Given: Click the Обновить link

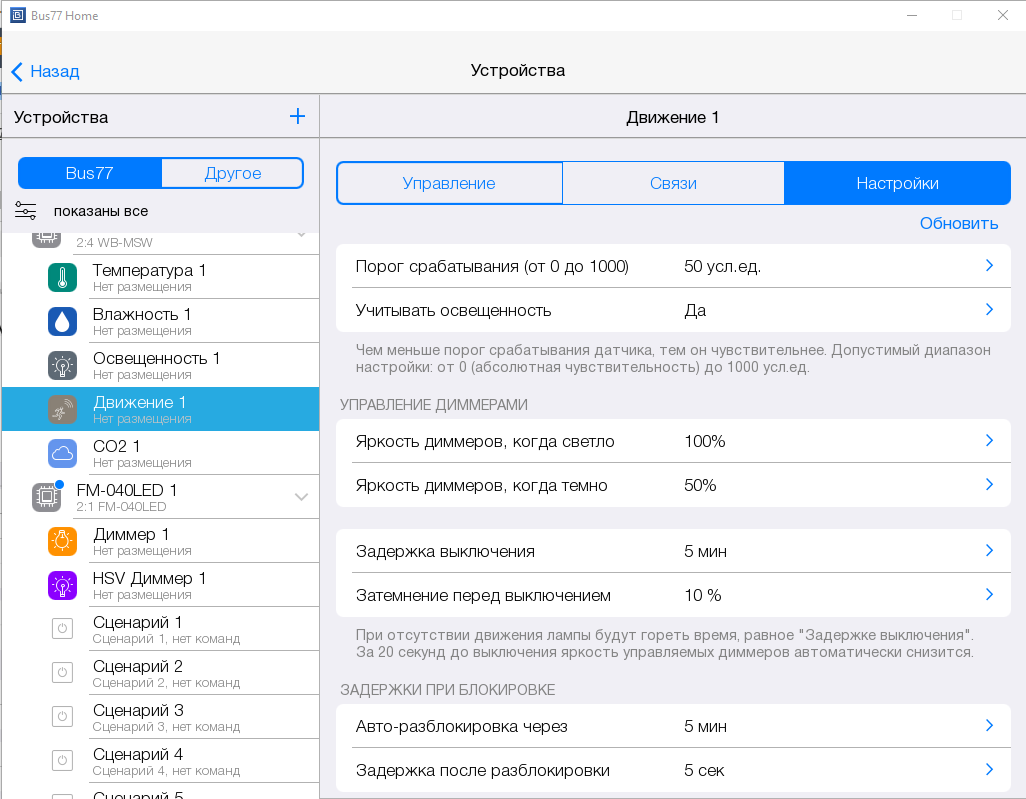Looking at the screenshot, I should point(958,223).
